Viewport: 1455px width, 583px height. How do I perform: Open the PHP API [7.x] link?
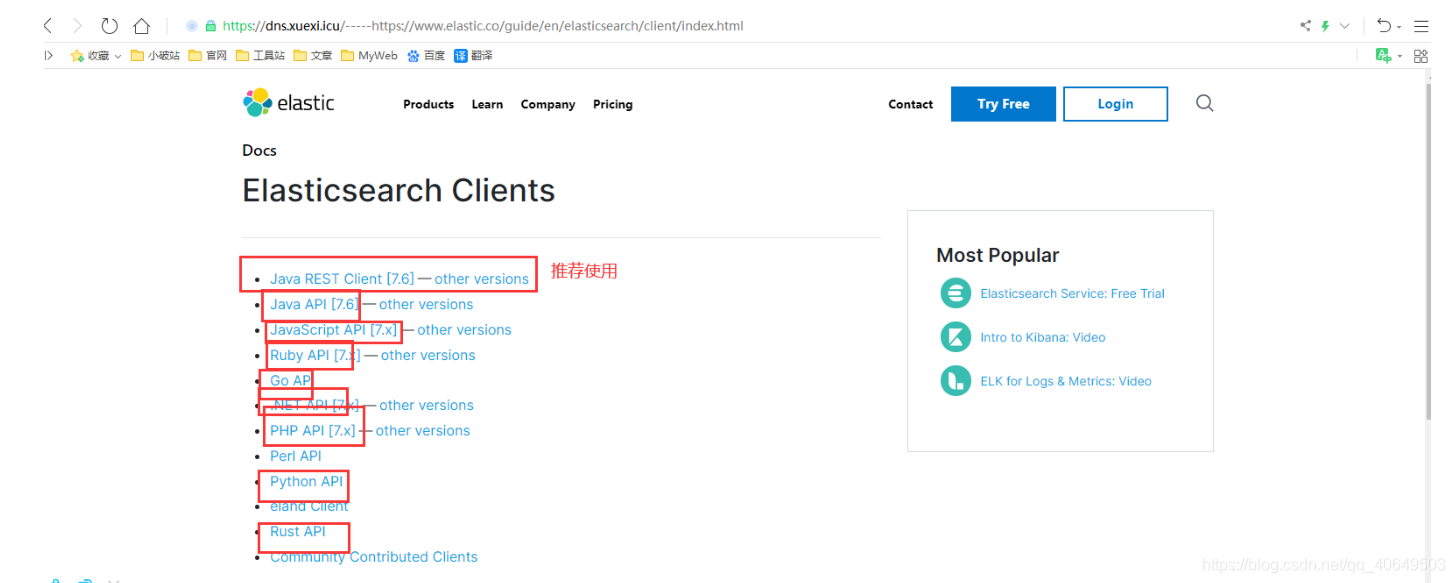[x=312, y=431]
